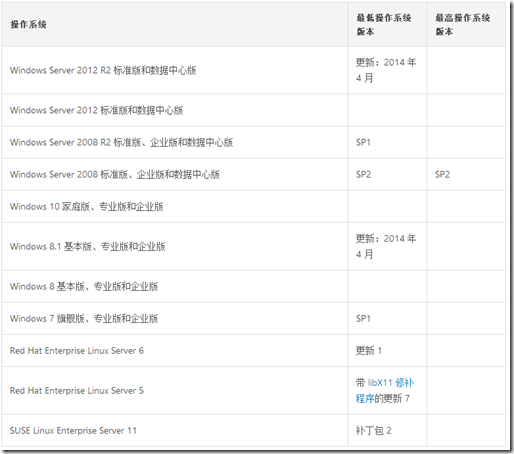Click Windows Server 2012 R2 标准版和数据中心版 row
Image resolution: width=514 pixels, height=454 pixels.
click(253, 70)
